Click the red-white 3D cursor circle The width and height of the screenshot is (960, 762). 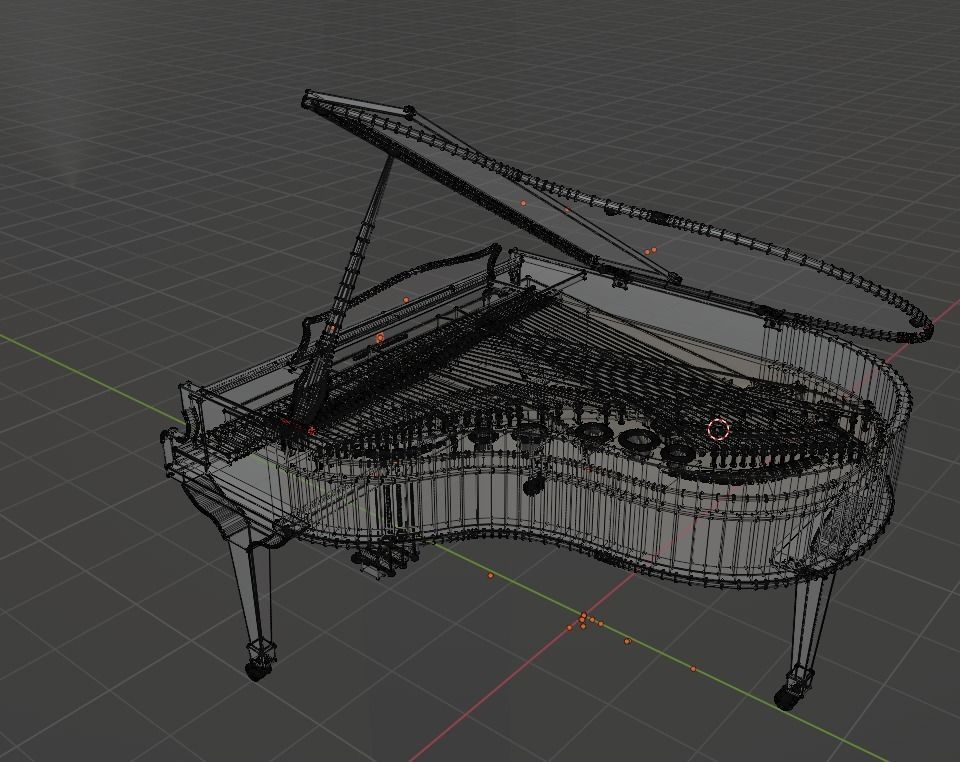point(718,430)
